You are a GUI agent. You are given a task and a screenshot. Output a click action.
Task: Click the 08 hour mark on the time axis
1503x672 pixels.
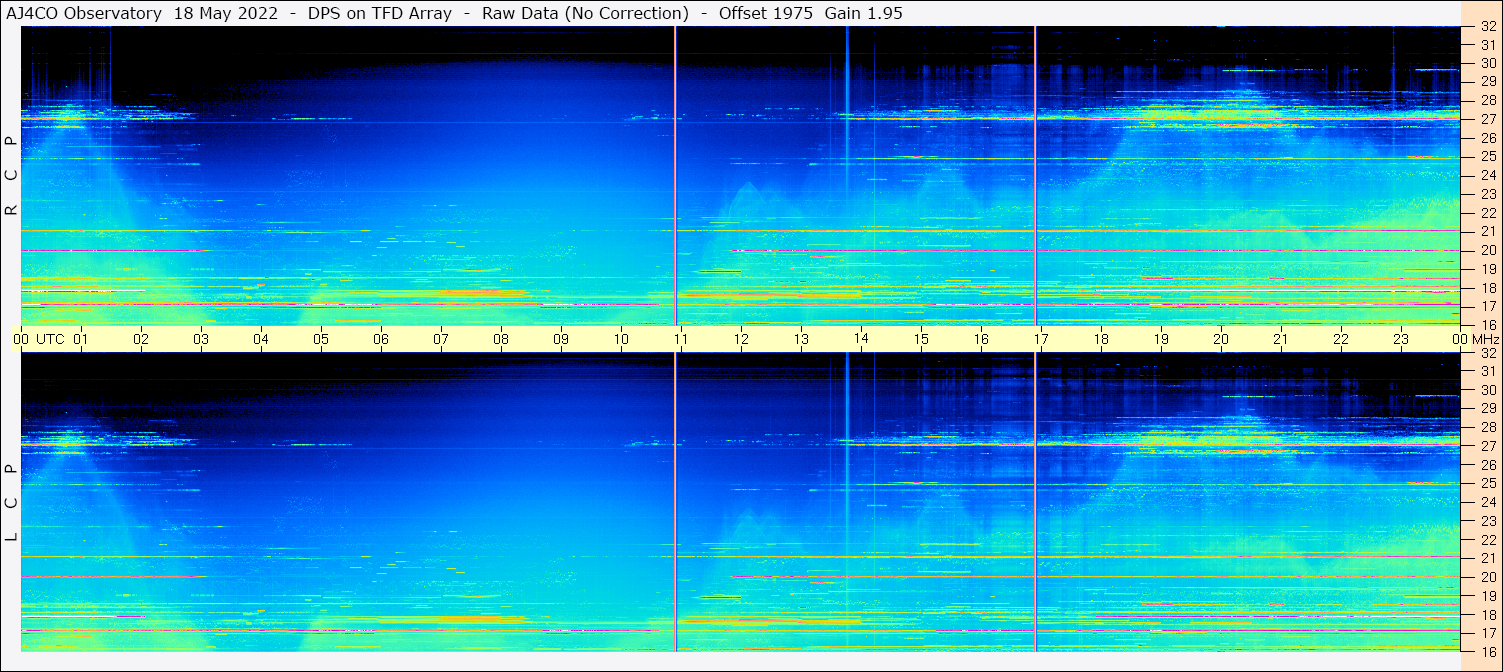pyautogui.click(x=501, y=339)
